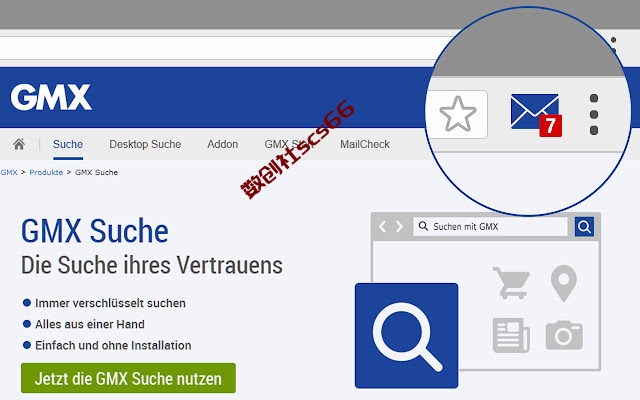Click into the Suchen mit GMX field

coord(490,227)
